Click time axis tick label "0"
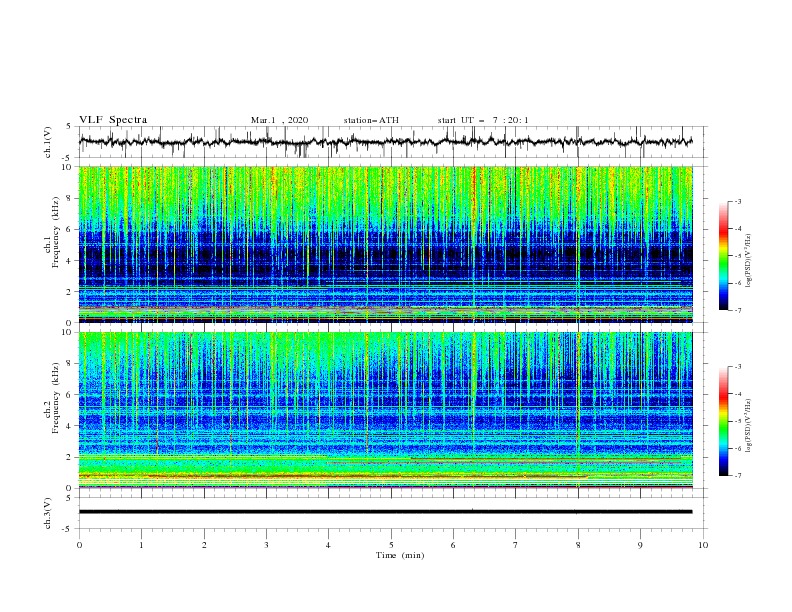This screenshot has height=612, width=792. point(79,545)
